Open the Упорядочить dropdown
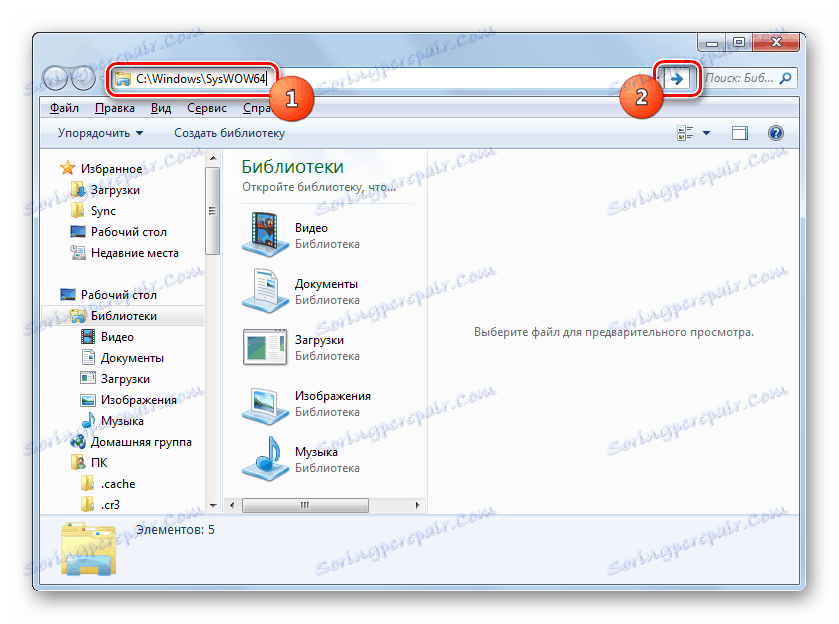Screen dimensions: 839x624 click(x=100, y=133)
